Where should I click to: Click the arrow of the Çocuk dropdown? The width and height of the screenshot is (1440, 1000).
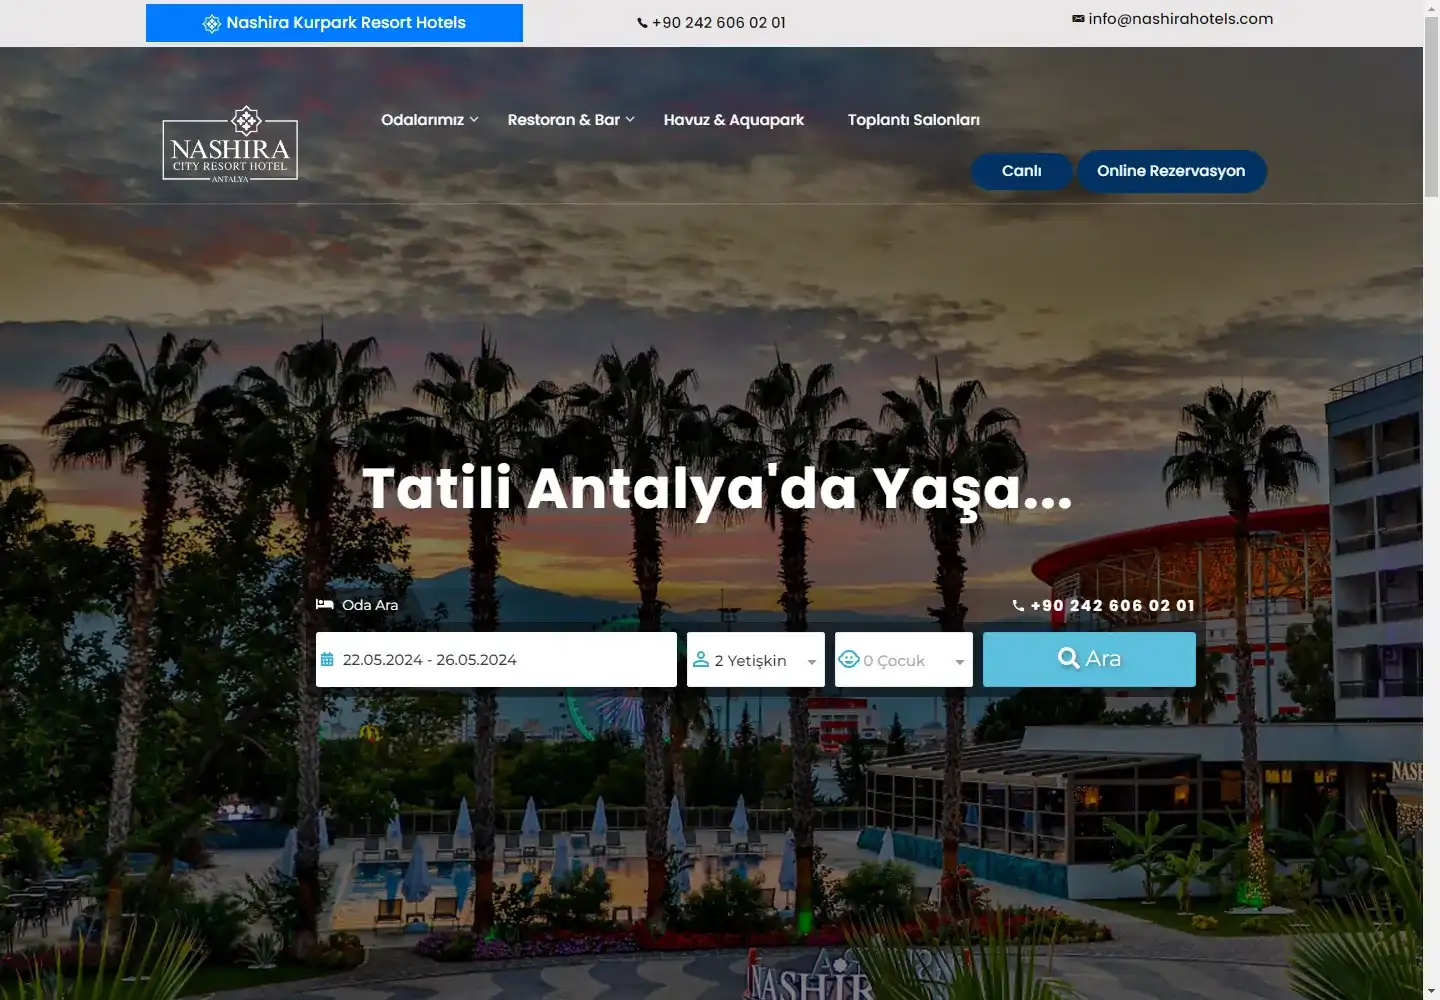(960, 662)
